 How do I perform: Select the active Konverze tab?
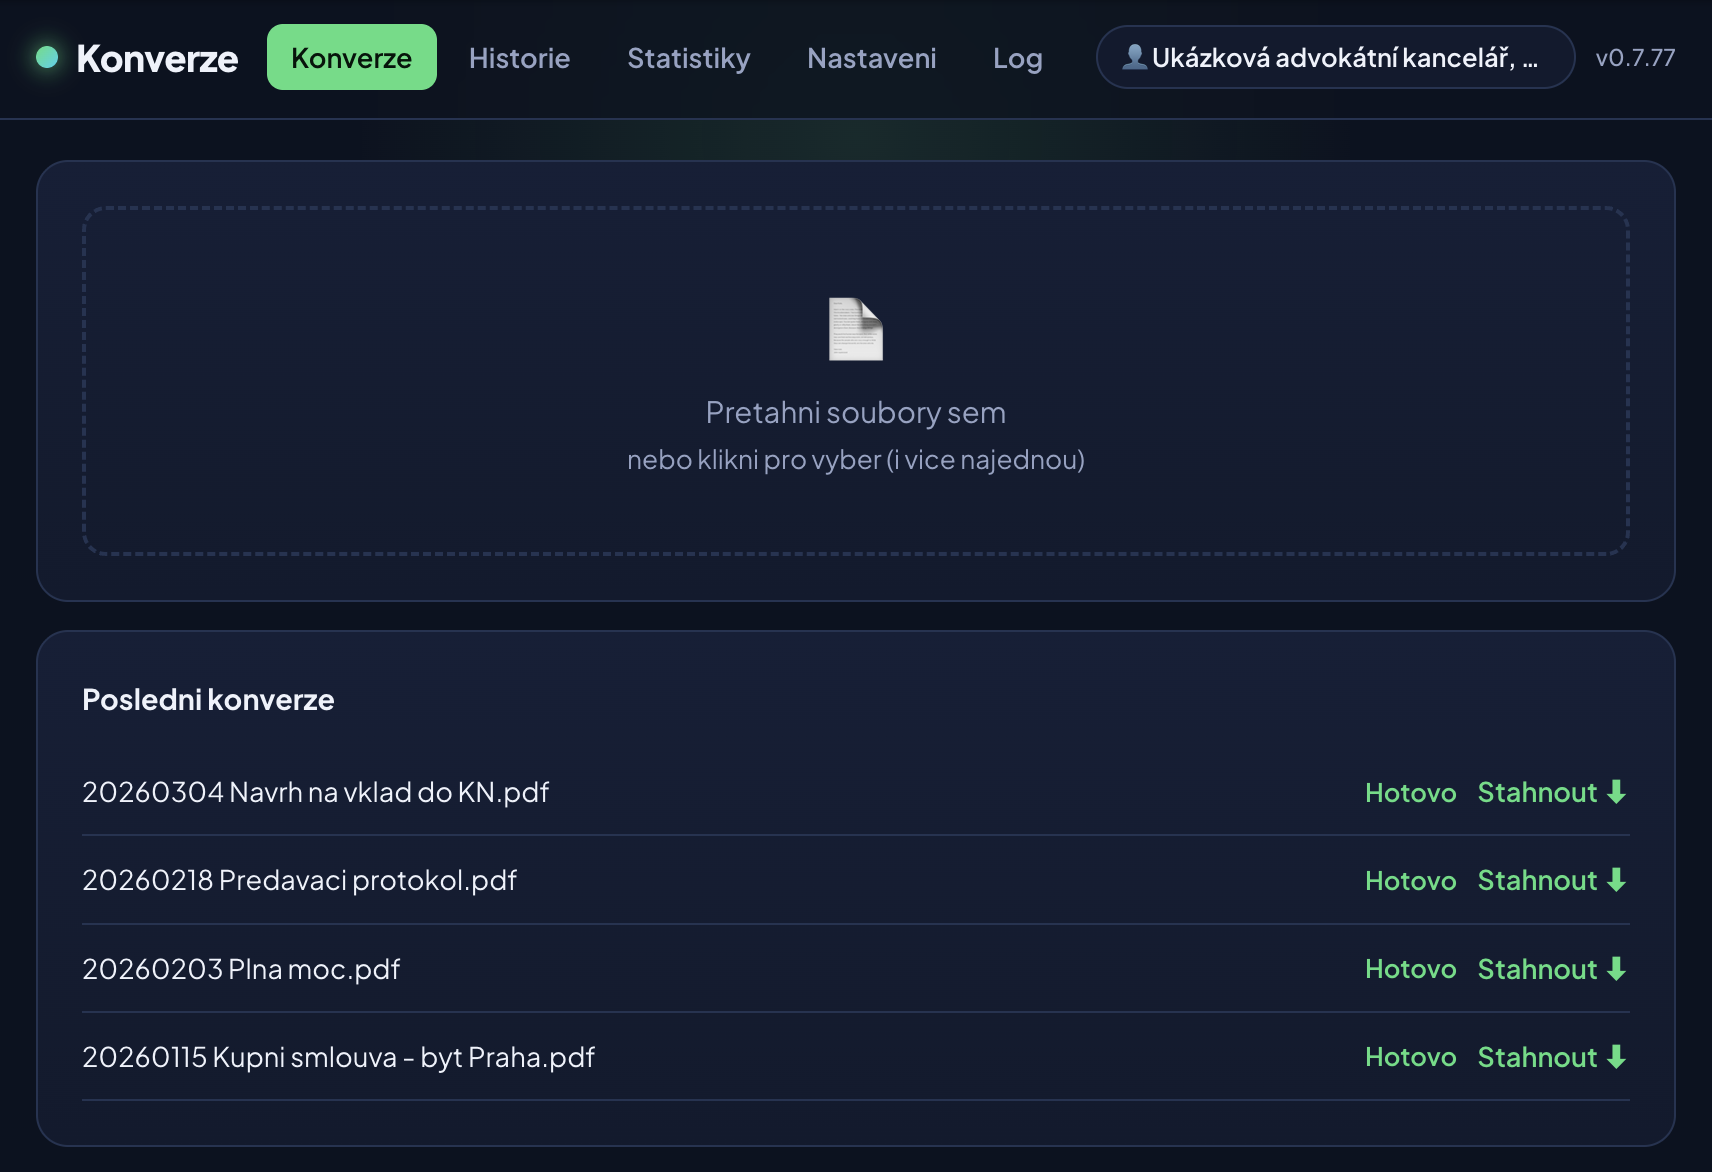(x=351, y=57)
